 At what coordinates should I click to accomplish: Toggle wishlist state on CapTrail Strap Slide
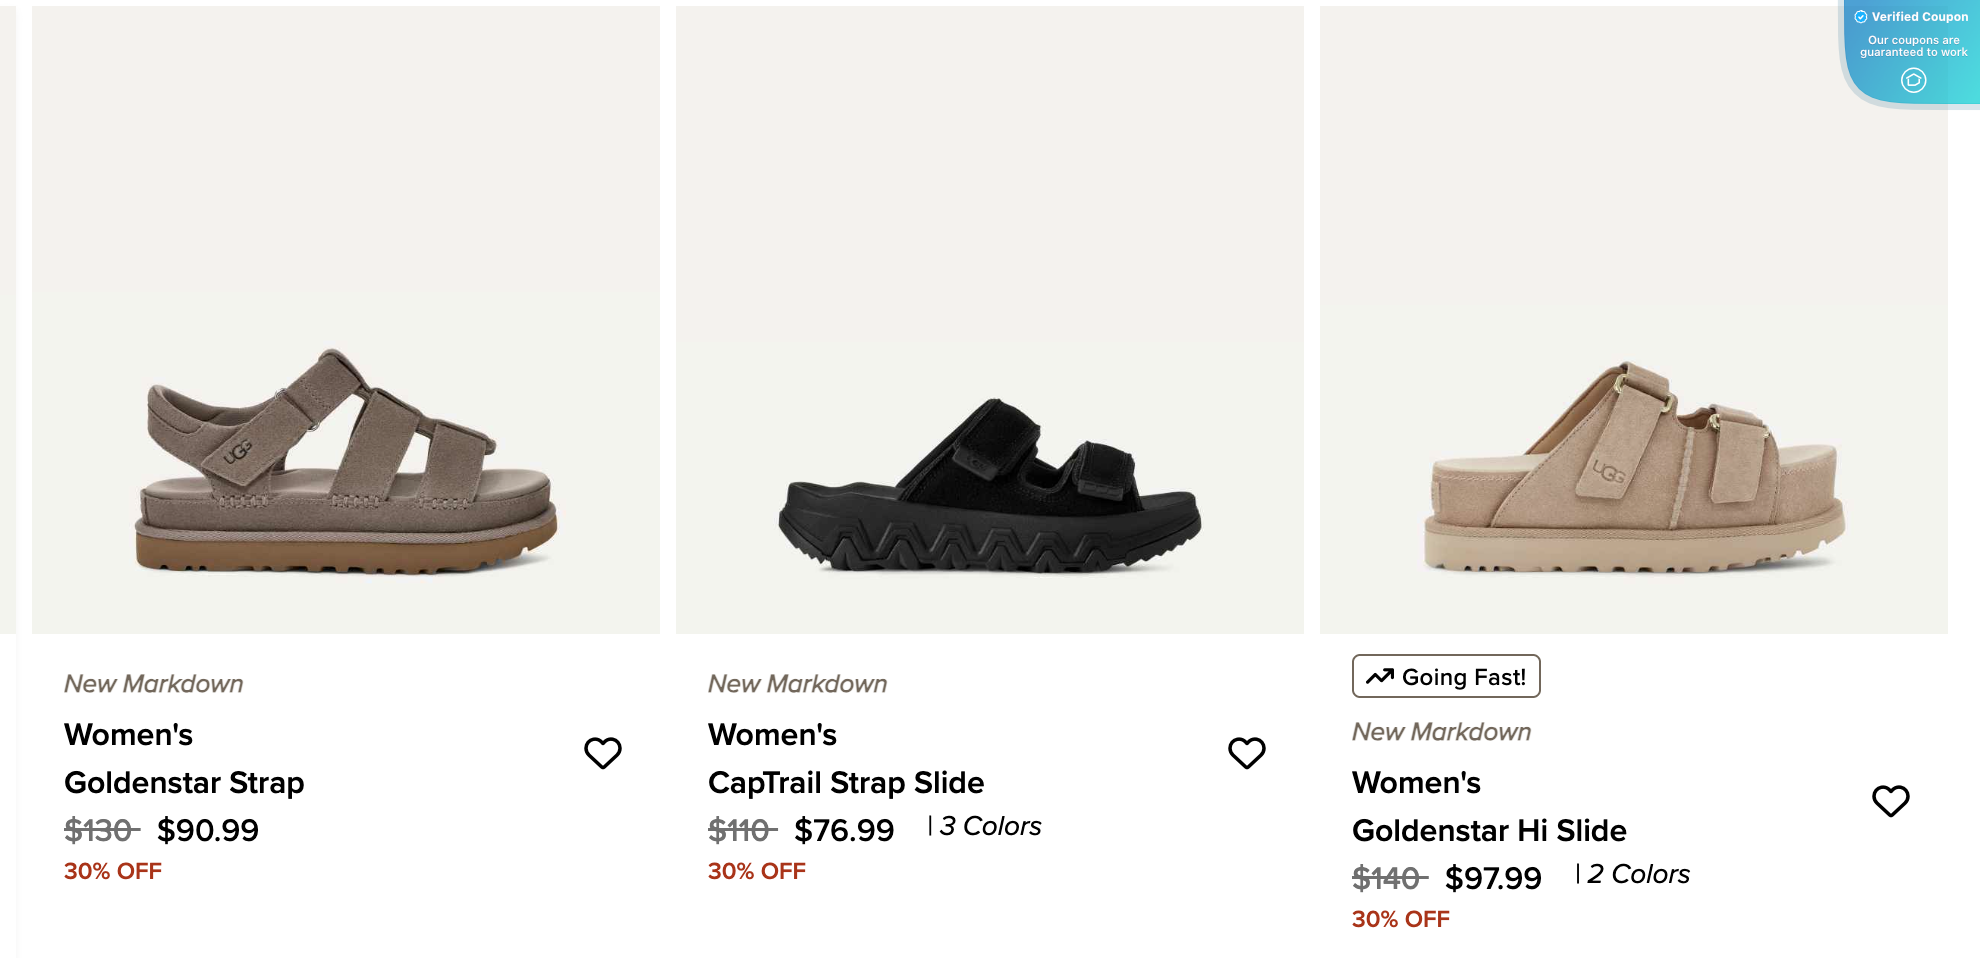(1246, 752)
